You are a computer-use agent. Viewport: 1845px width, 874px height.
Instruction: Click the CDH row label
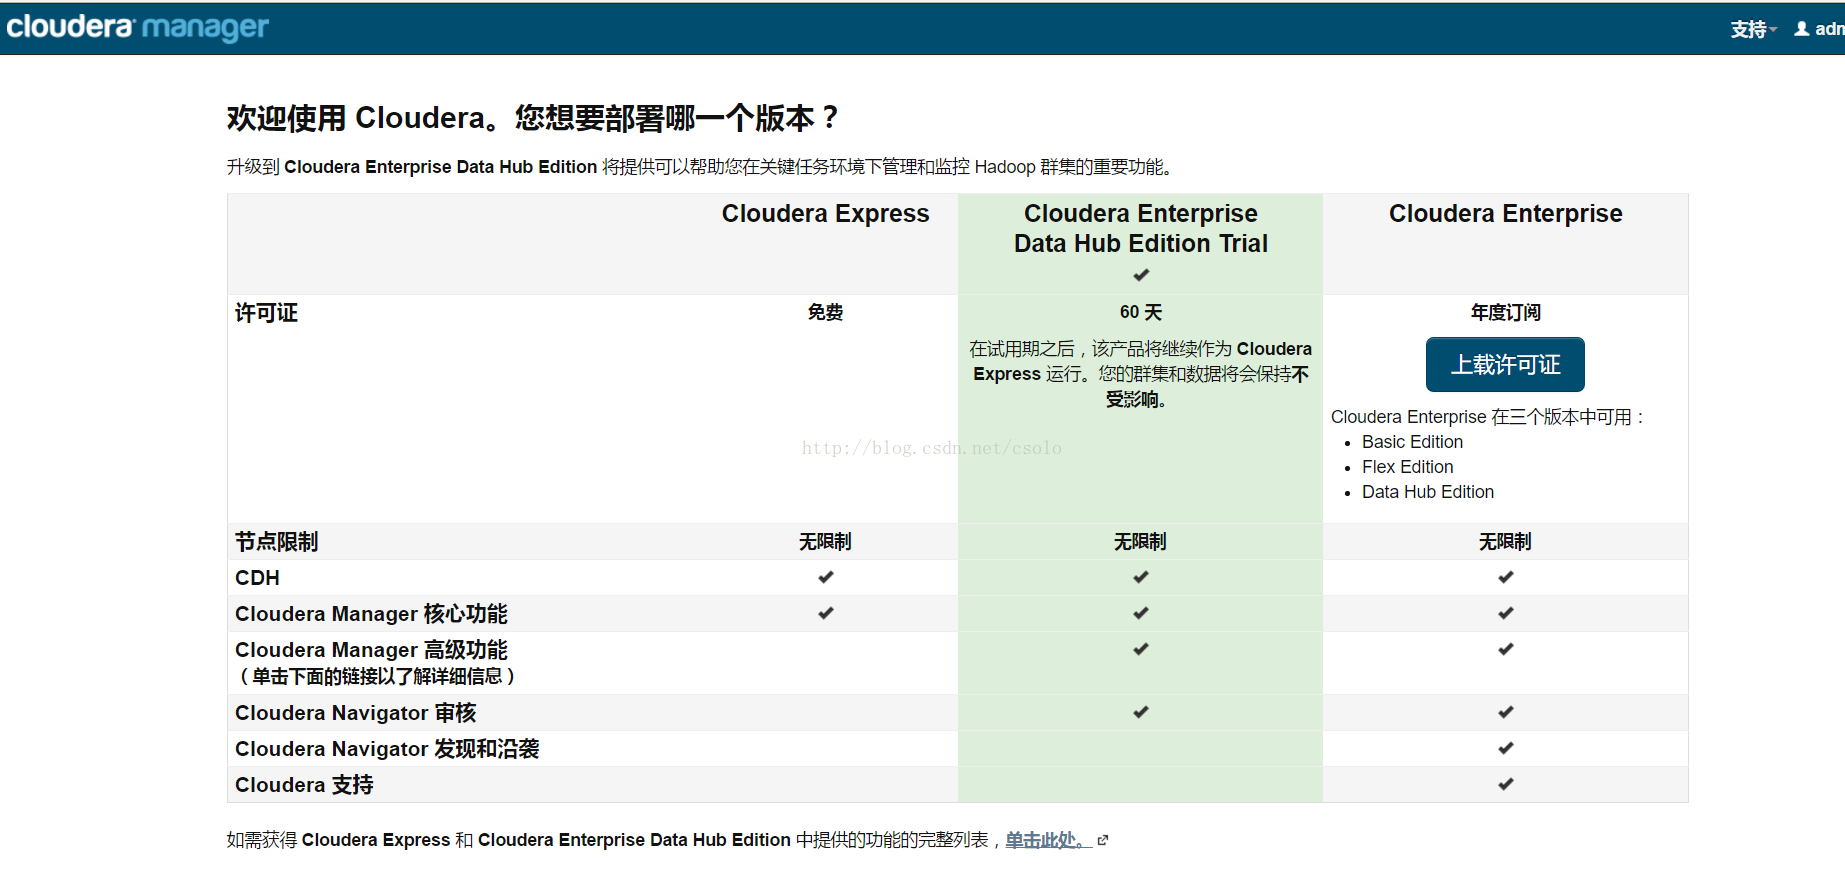point(257,578)
